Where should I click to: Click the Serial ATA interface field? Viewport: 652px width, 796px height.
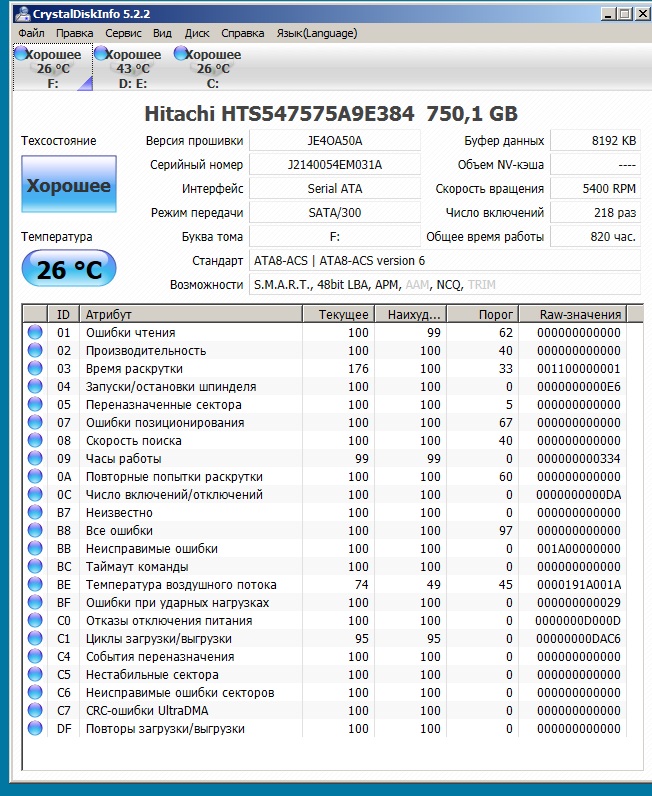click(x=335, y=188)
